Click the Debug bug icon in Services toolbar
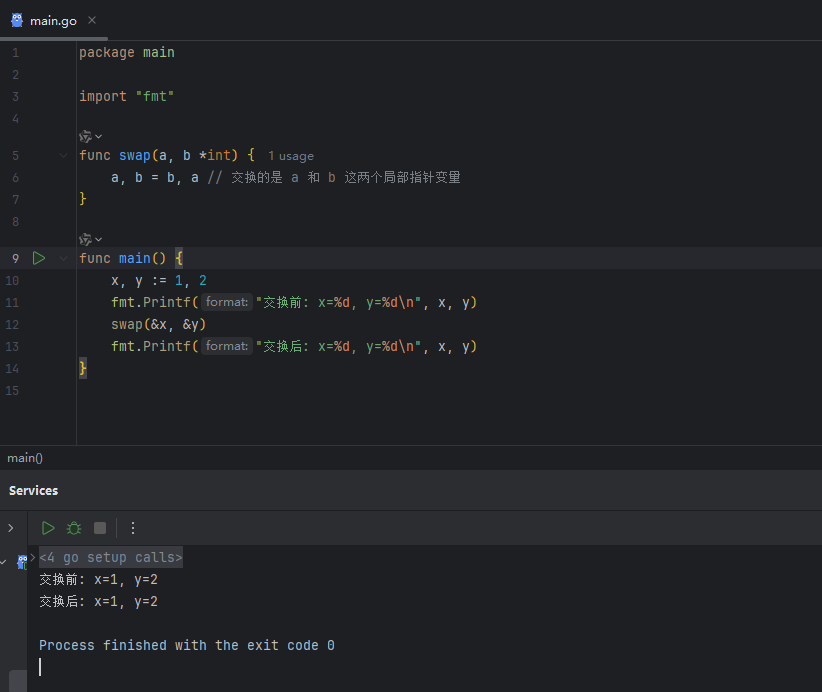822x692 pixels. (x=74, y=528)
